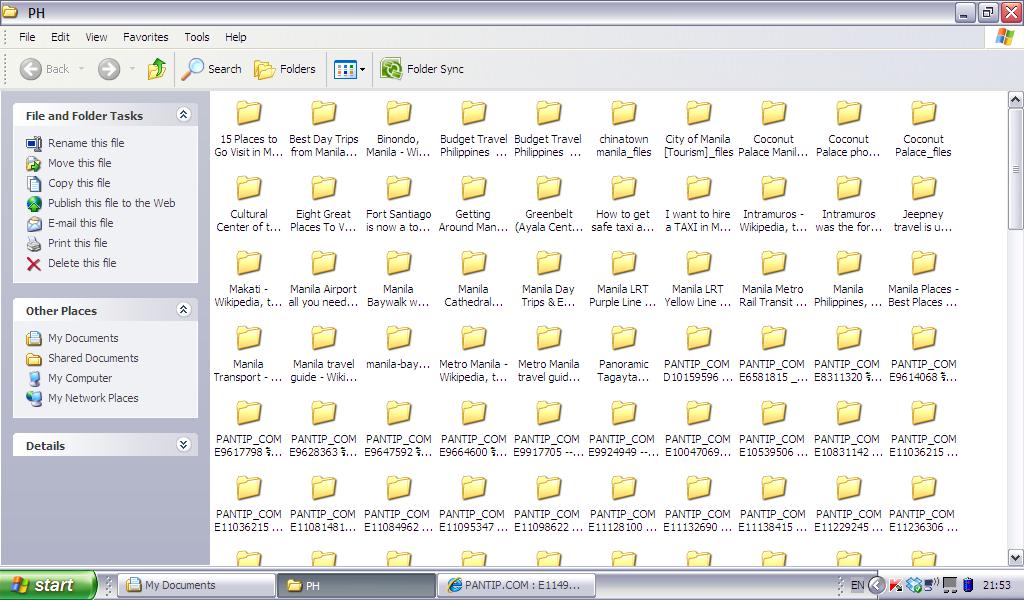Click the Windows Start button
1024x600 pixels.
click(48, 585)
